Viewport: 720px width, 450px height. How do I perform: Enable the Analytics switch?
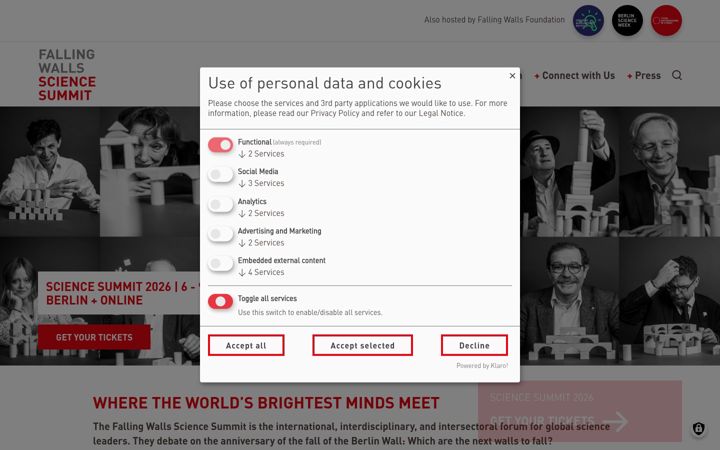point(220,204)
